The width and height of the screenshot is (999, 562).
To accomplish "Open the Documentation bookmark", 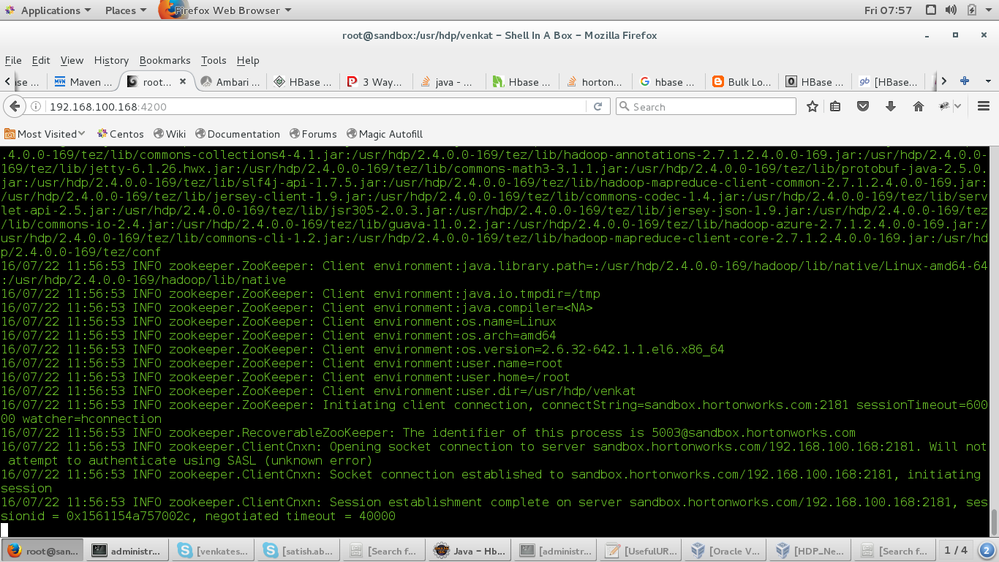I will (238, 134).
